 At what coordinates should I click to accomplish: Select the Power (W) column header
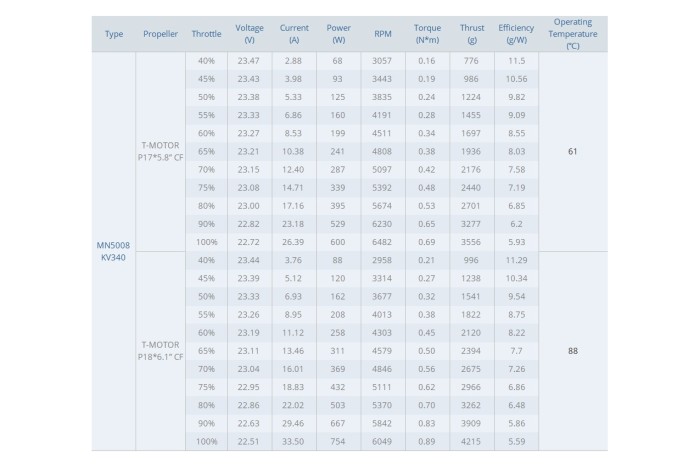coord(338,34)
